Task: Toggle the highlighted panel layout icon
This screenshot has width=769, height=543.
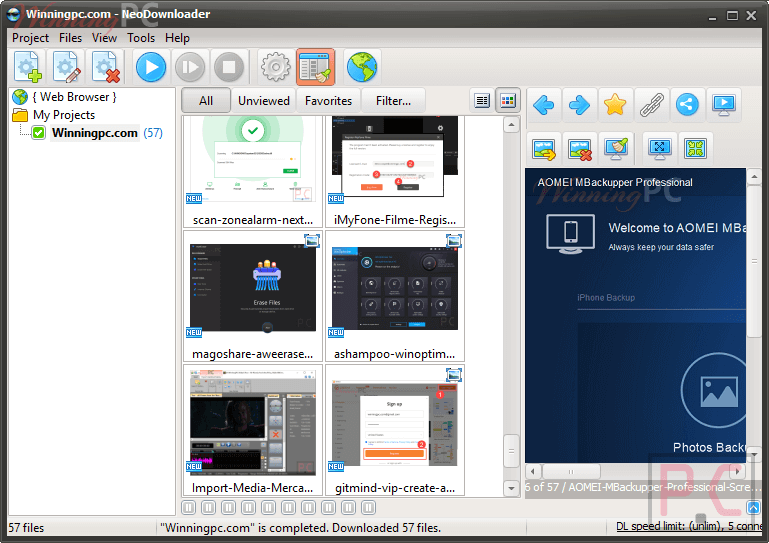Action: click(315, 67)
